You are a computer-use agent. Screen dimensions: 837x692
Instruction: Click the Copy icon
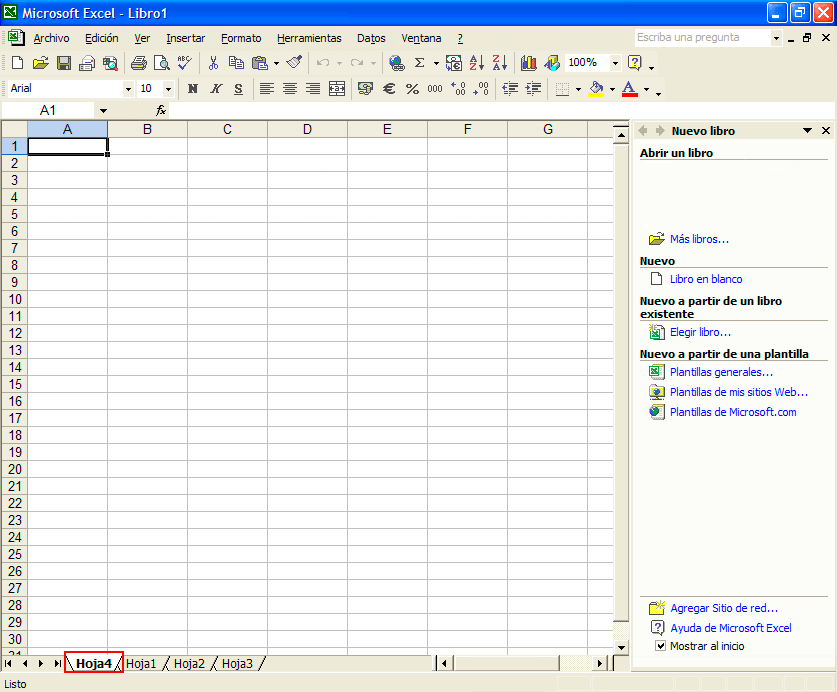[x=236, y=63]
